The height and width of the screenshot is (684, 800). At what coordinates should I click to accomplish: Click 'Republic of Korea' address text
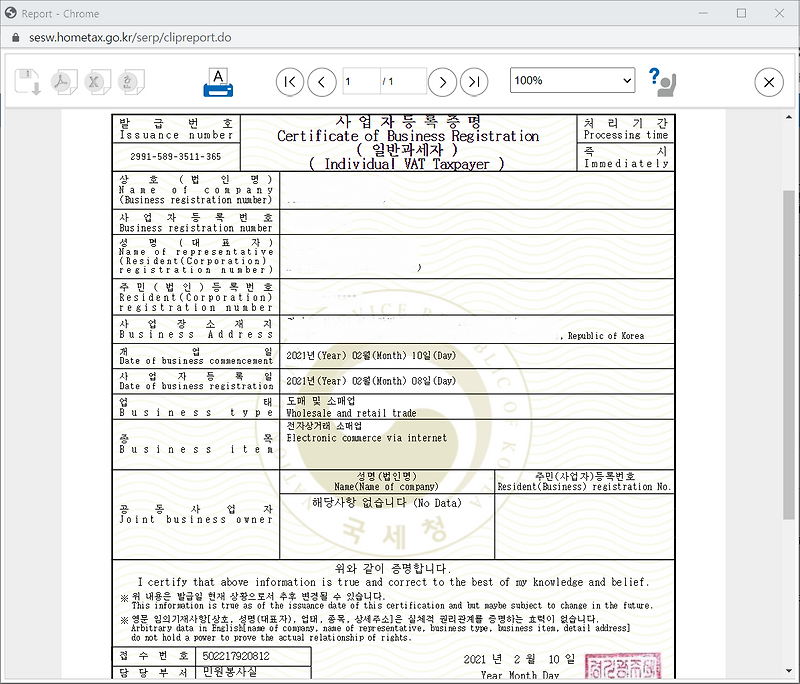coord(606,336)
